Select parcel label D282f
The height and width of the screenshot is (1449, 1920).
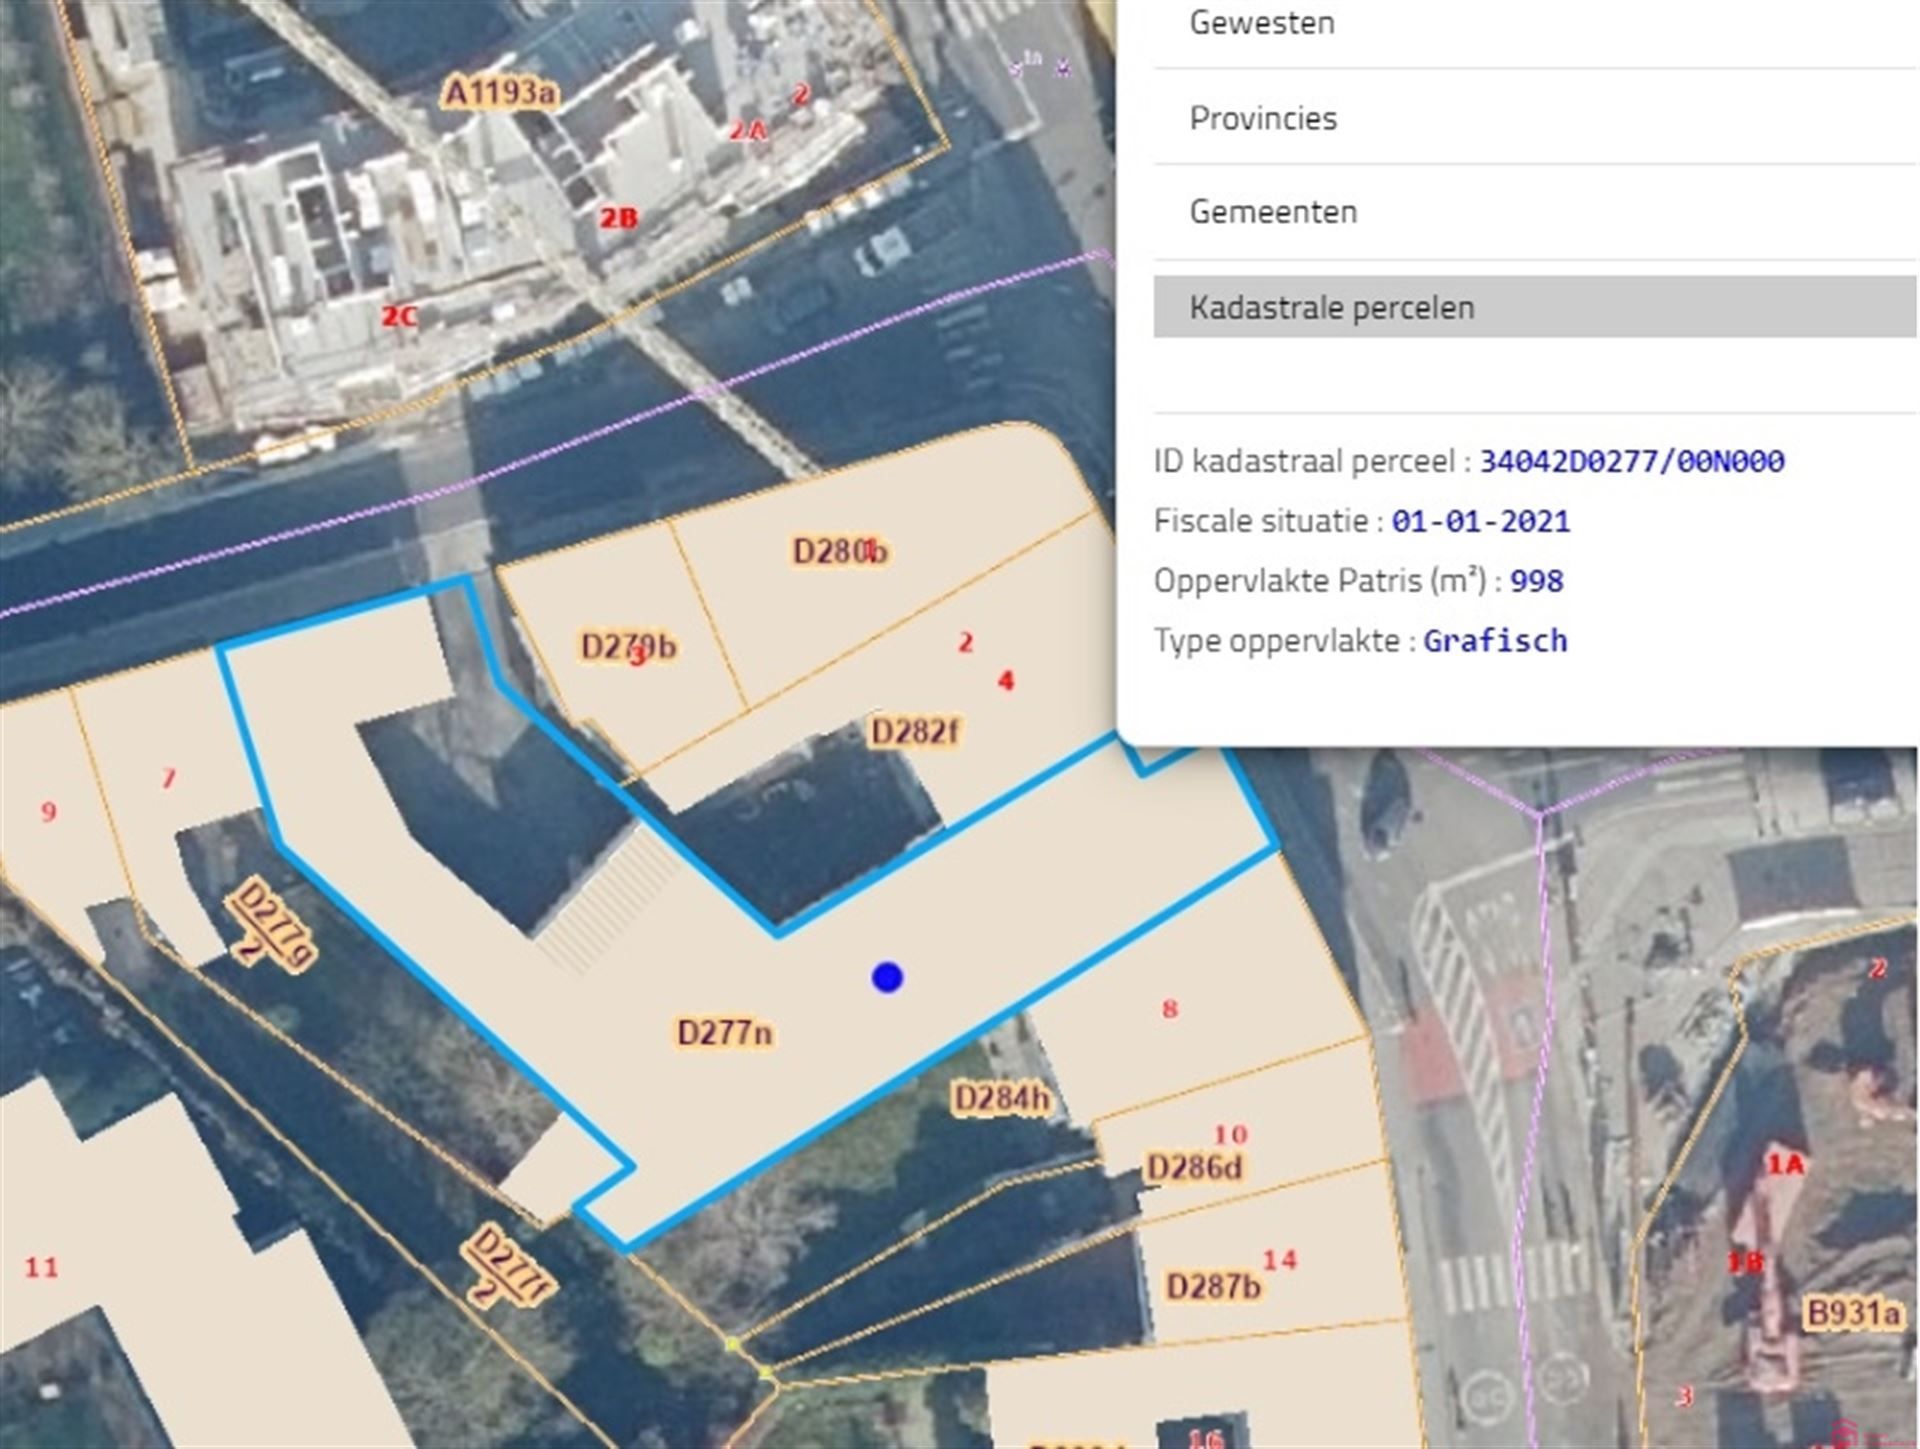click(914, 732)
